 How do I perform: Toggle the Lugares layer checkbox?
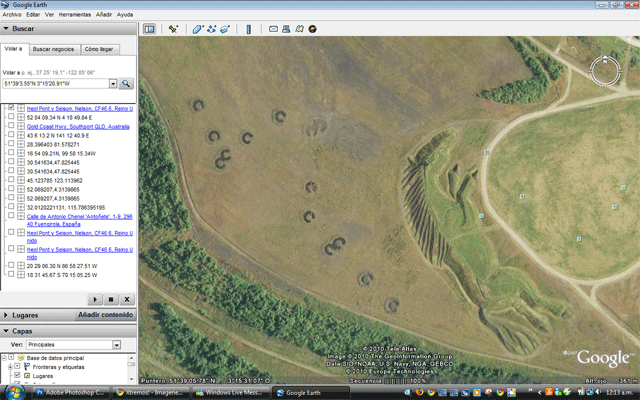[x=17, y=375]
